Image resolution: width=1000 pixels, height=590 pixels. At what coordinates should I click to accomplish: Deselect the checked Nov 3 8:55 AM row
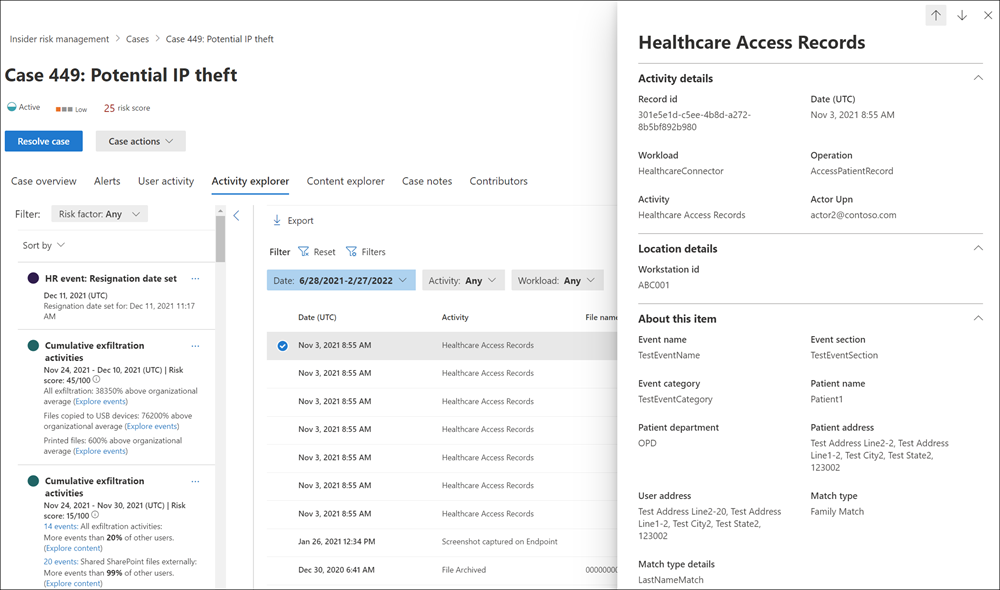283,346
